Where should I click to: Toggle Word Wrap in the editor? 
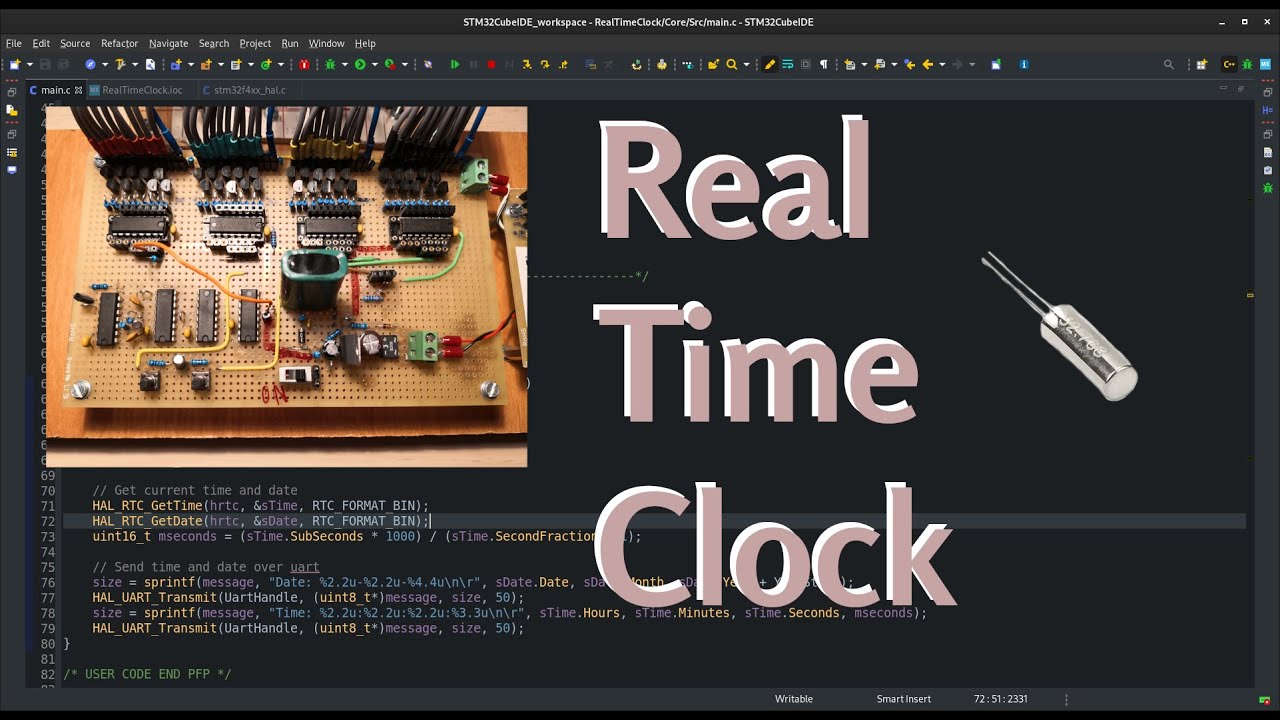787,64
